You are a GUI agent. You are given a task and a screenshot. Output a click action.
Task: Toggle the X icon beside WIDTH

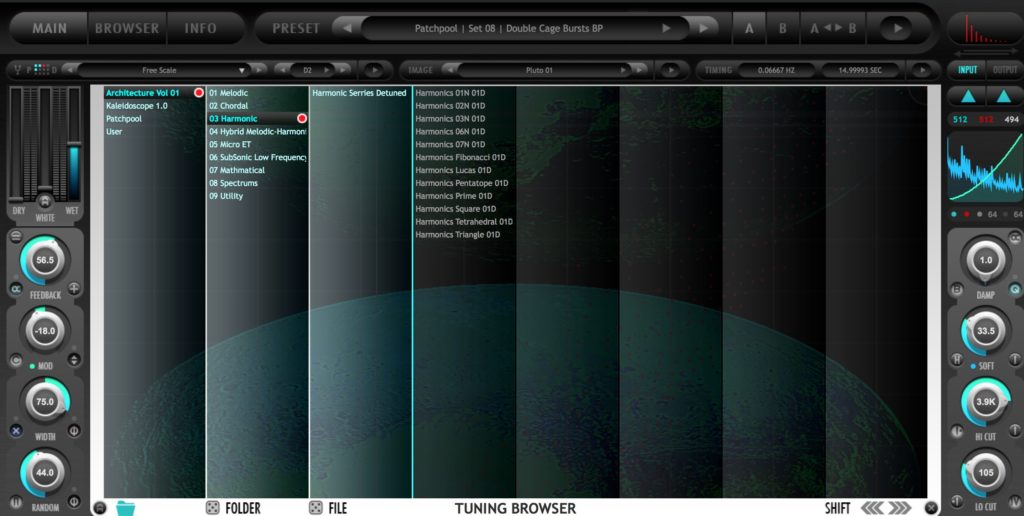(x=16, y=430)
